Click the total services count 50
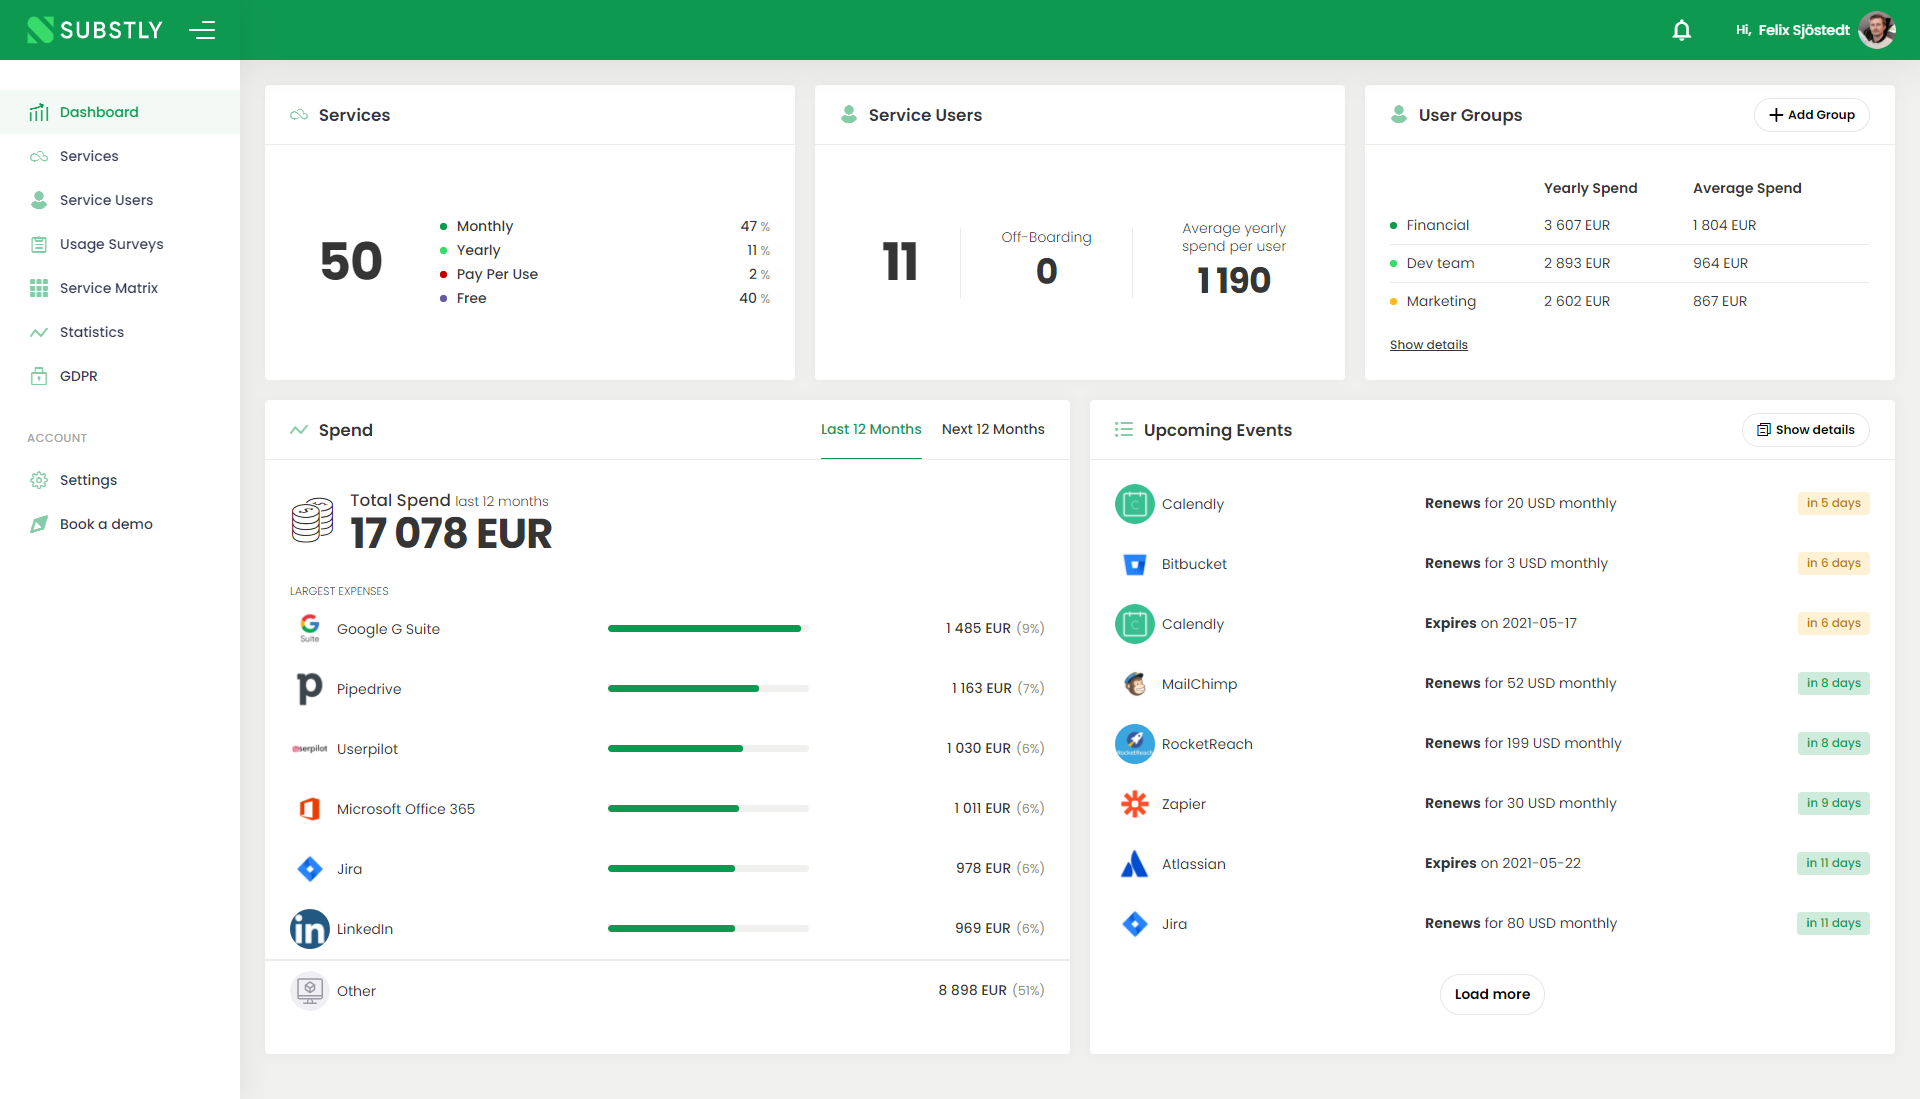This screenshot has width=1920, height=1099. [x=351, y=262]
